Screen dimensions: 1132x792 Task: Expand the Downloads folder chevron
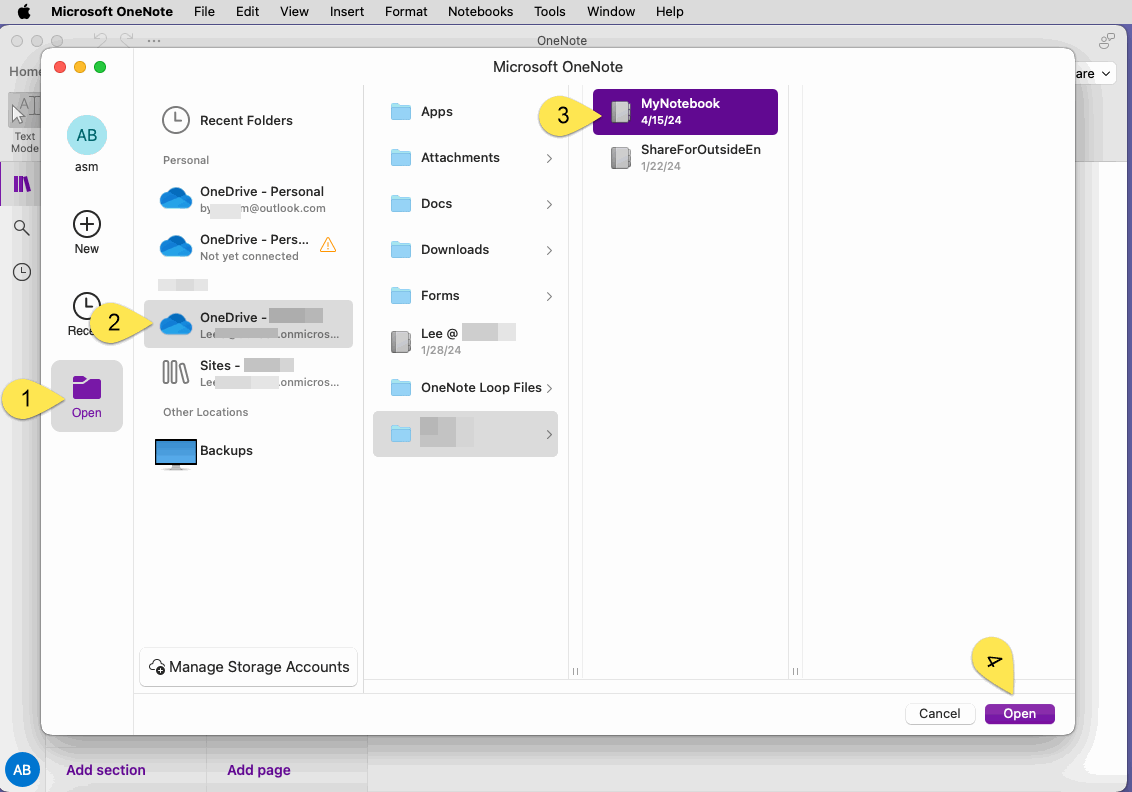[549, 251]
